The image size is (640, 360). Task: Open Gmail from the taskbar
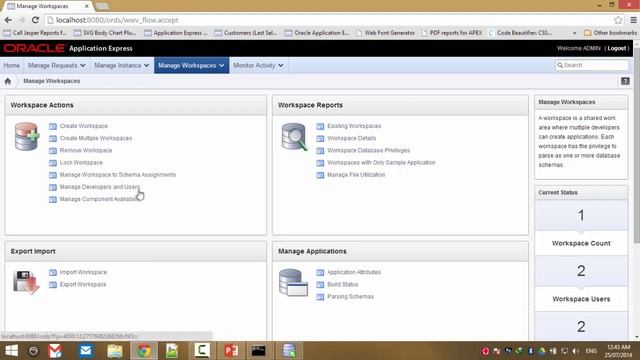(x=55, y=351)
